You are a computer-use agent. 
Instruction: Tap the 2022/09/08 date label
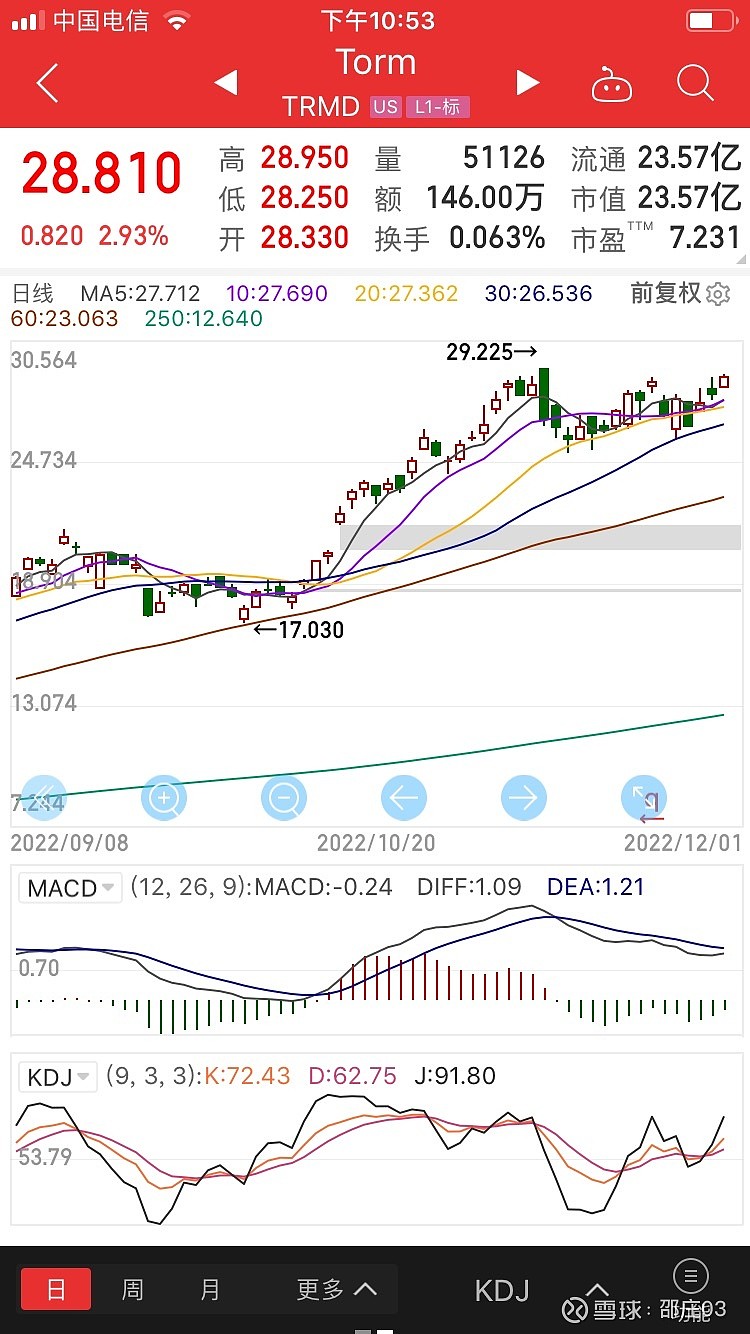coord(69,843)
